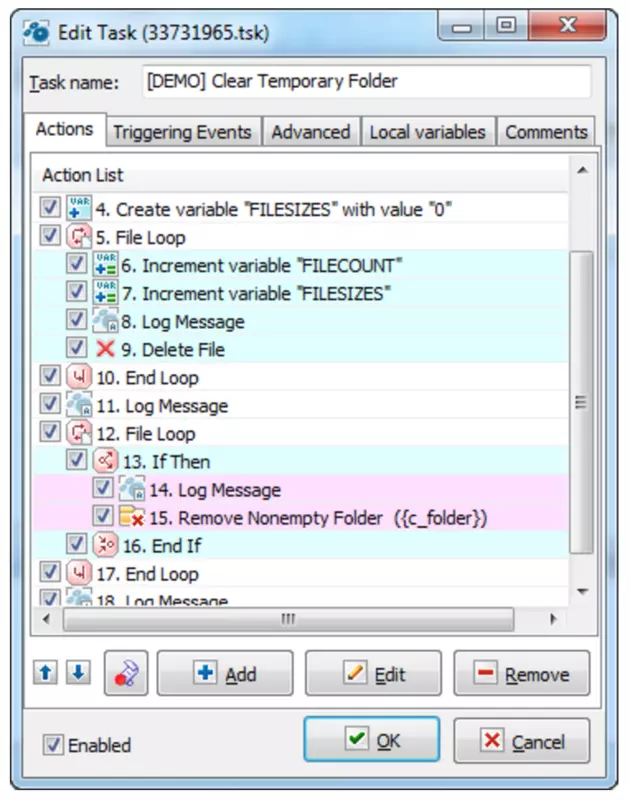This screenshot has height=800, width=630.
Task: Toggle checkbox for 11. Log Message
Action: (50, 404)
